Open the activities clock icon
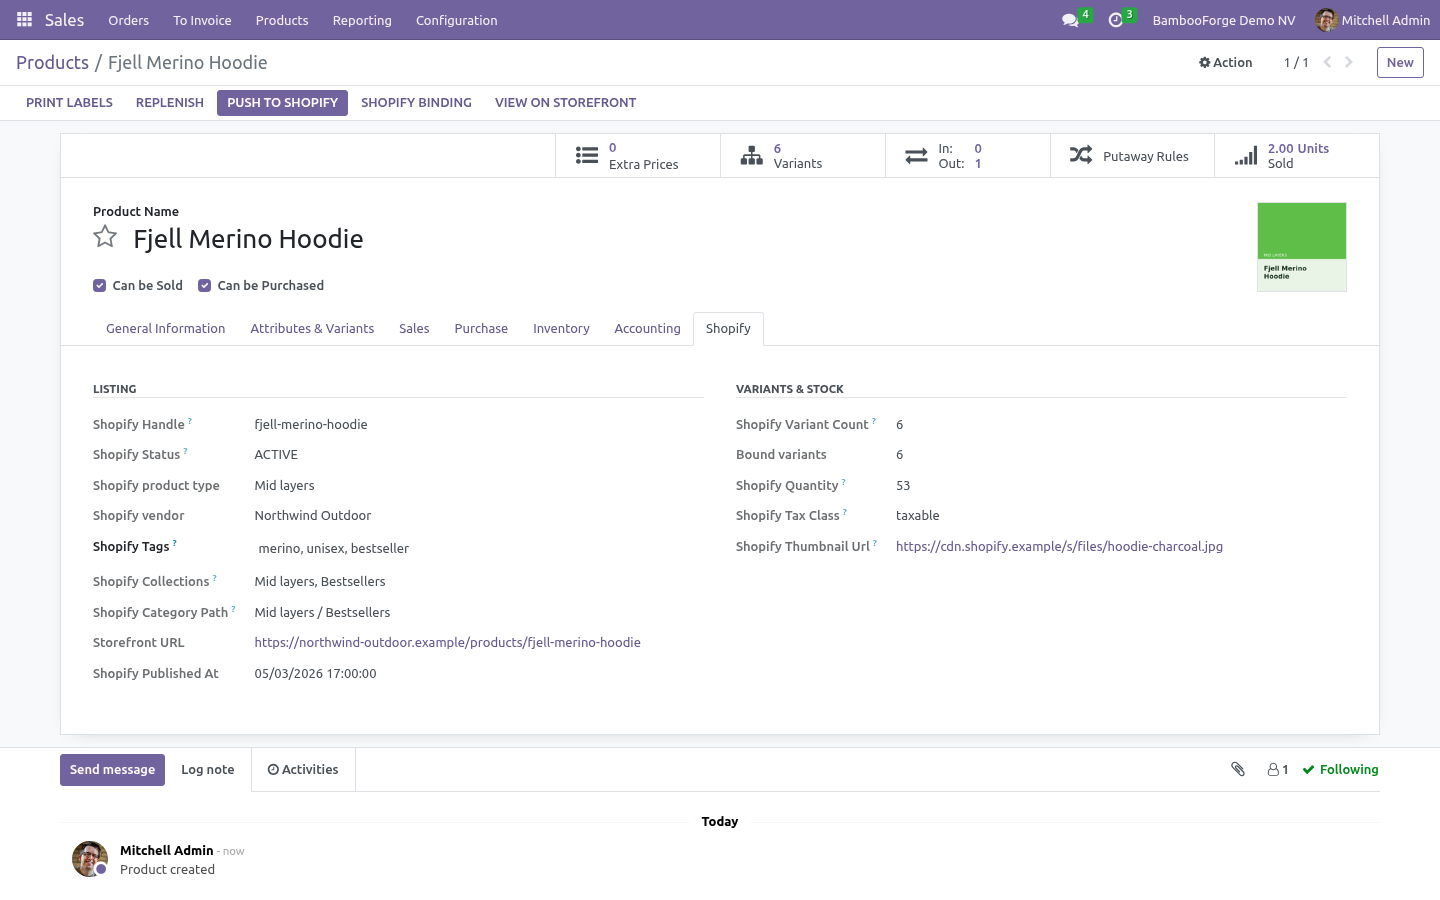This screenshot has width=1440, height=900. coord(1116,20)
